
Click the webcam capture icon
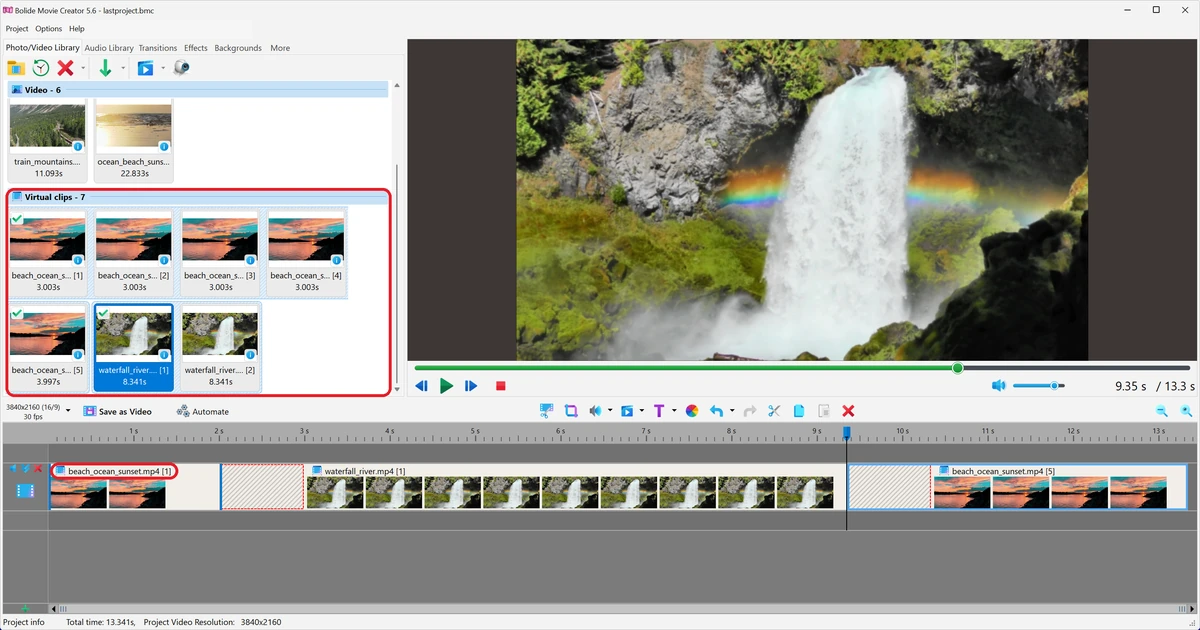(181, 68)
